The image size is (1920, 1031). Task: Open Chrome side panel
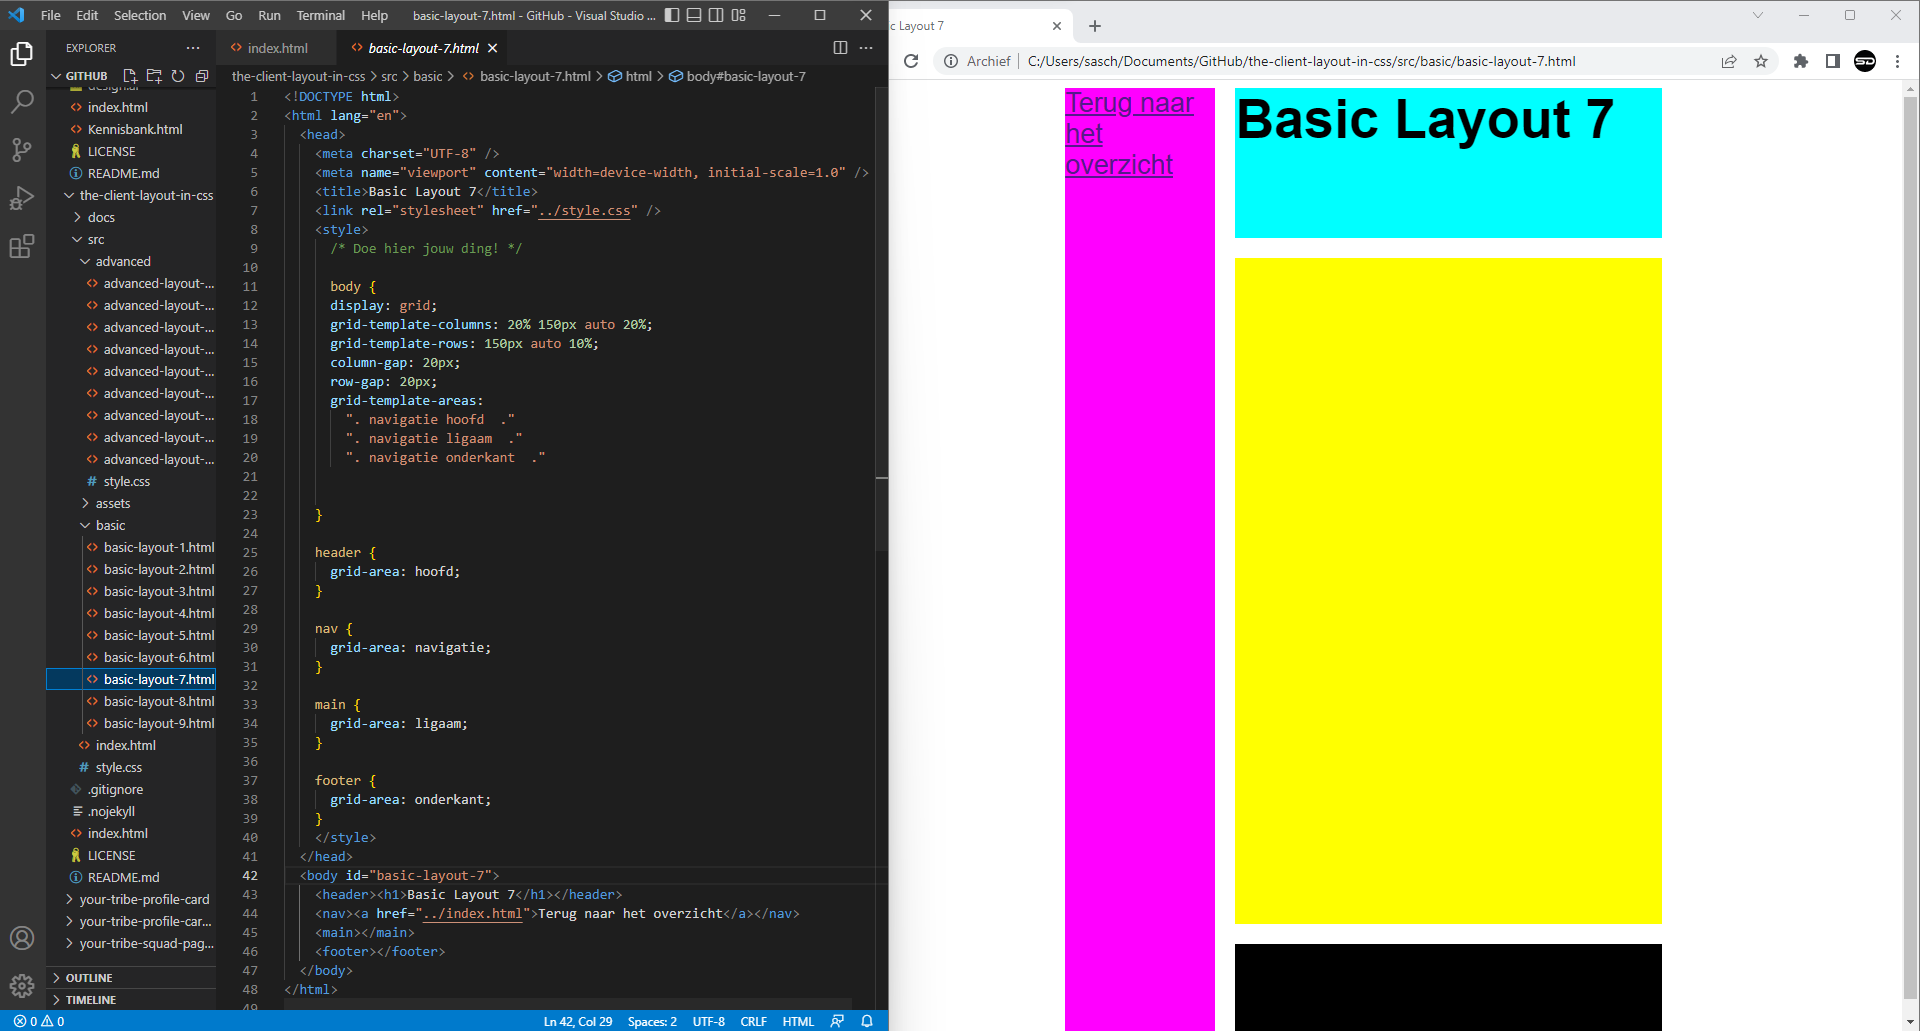(x=1833, y=61)
